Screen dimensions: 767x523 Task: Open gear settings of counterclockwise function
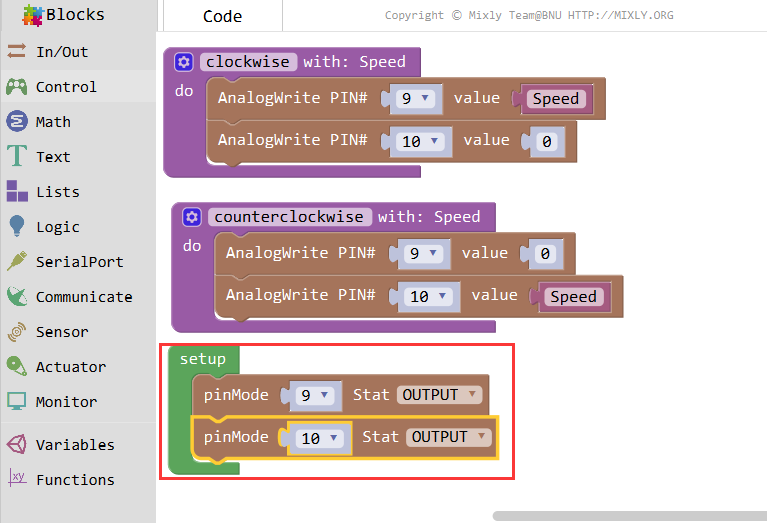(x=192, y=217)
